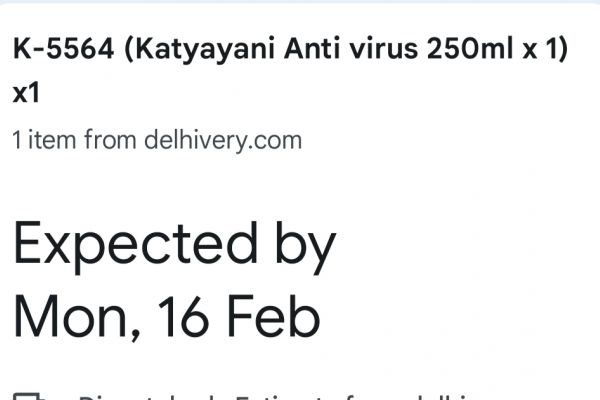This screenshot has width=600, height=400.
Task: Open the delhivery.com source link
Action: [222, 140]
